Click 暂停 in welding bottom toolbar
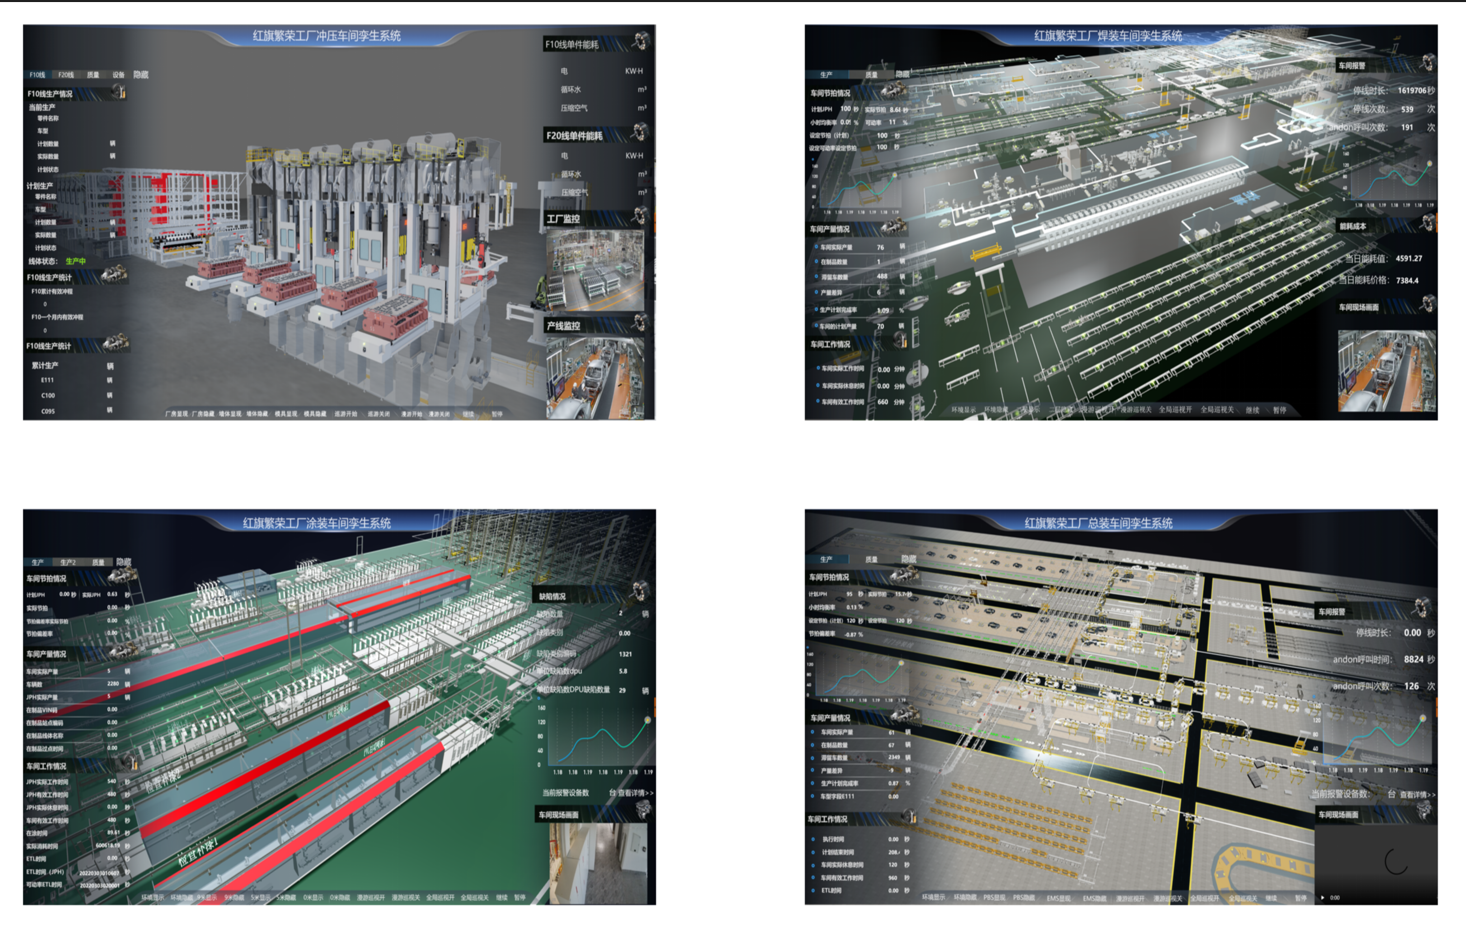Image resolution: width=1466 pixels, height=931 pixels. click(1279, 409)
